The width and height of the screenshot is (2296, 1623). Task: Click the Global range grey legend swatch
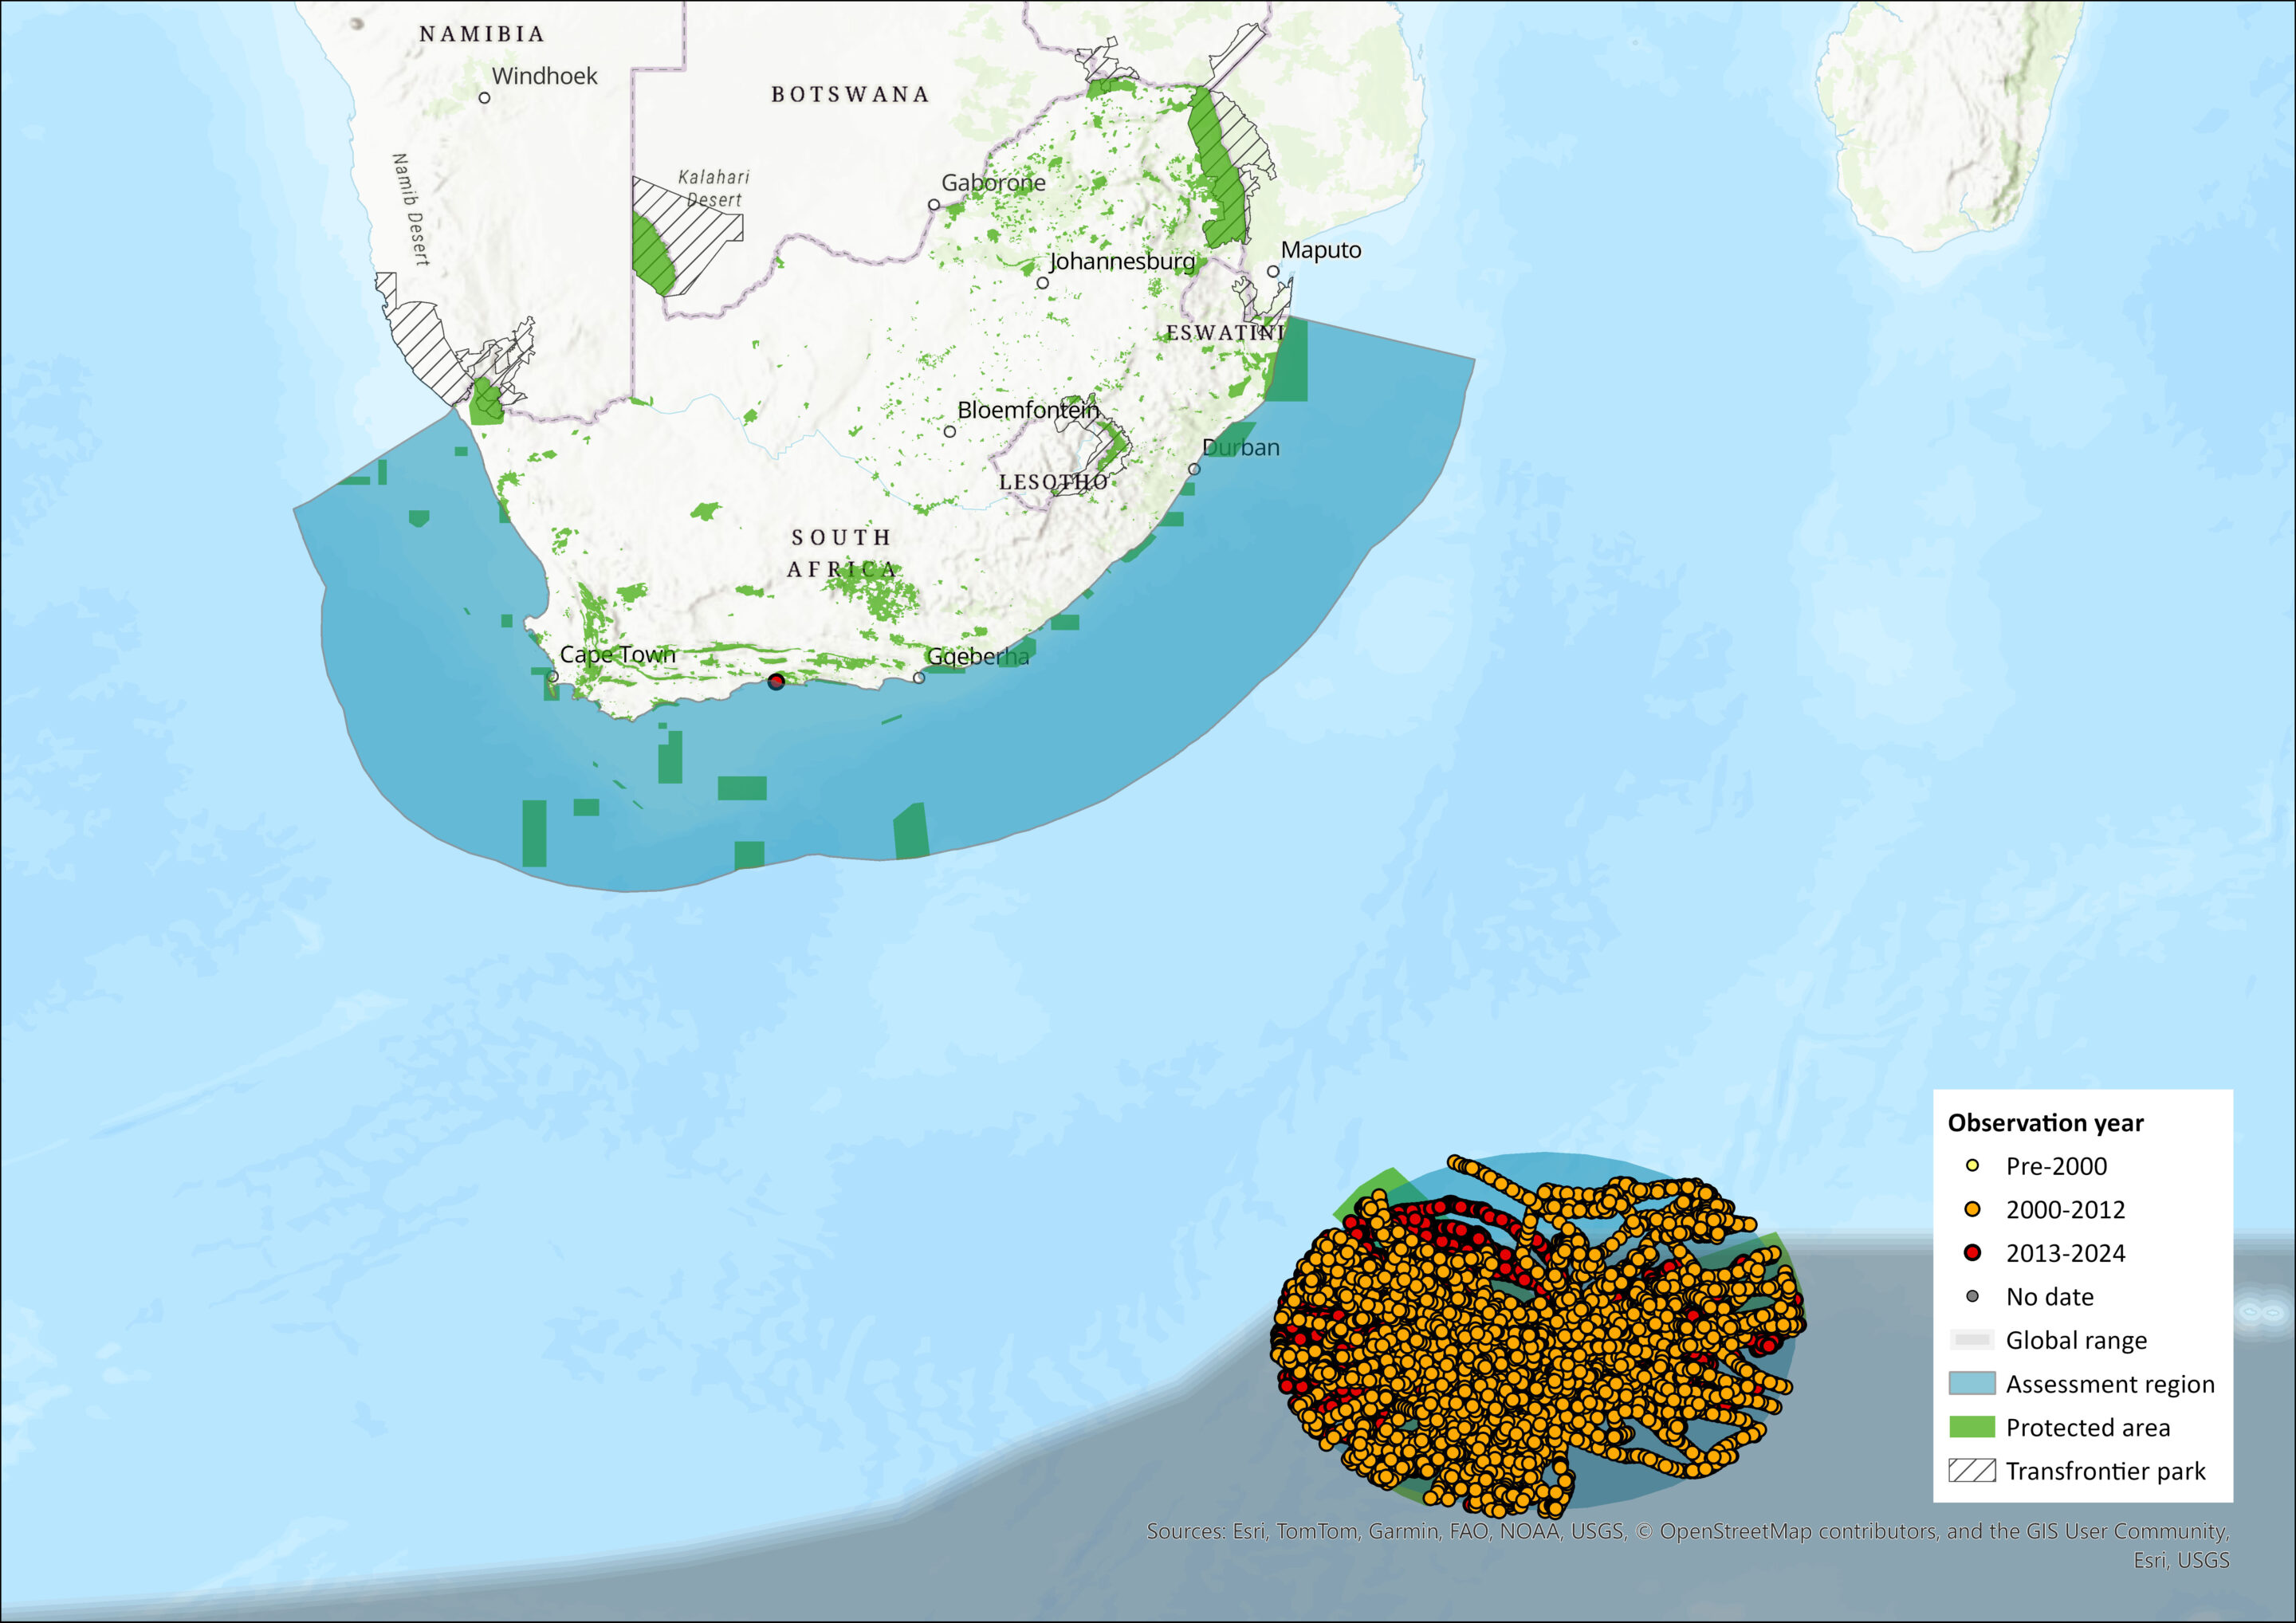point(1972,1340)
